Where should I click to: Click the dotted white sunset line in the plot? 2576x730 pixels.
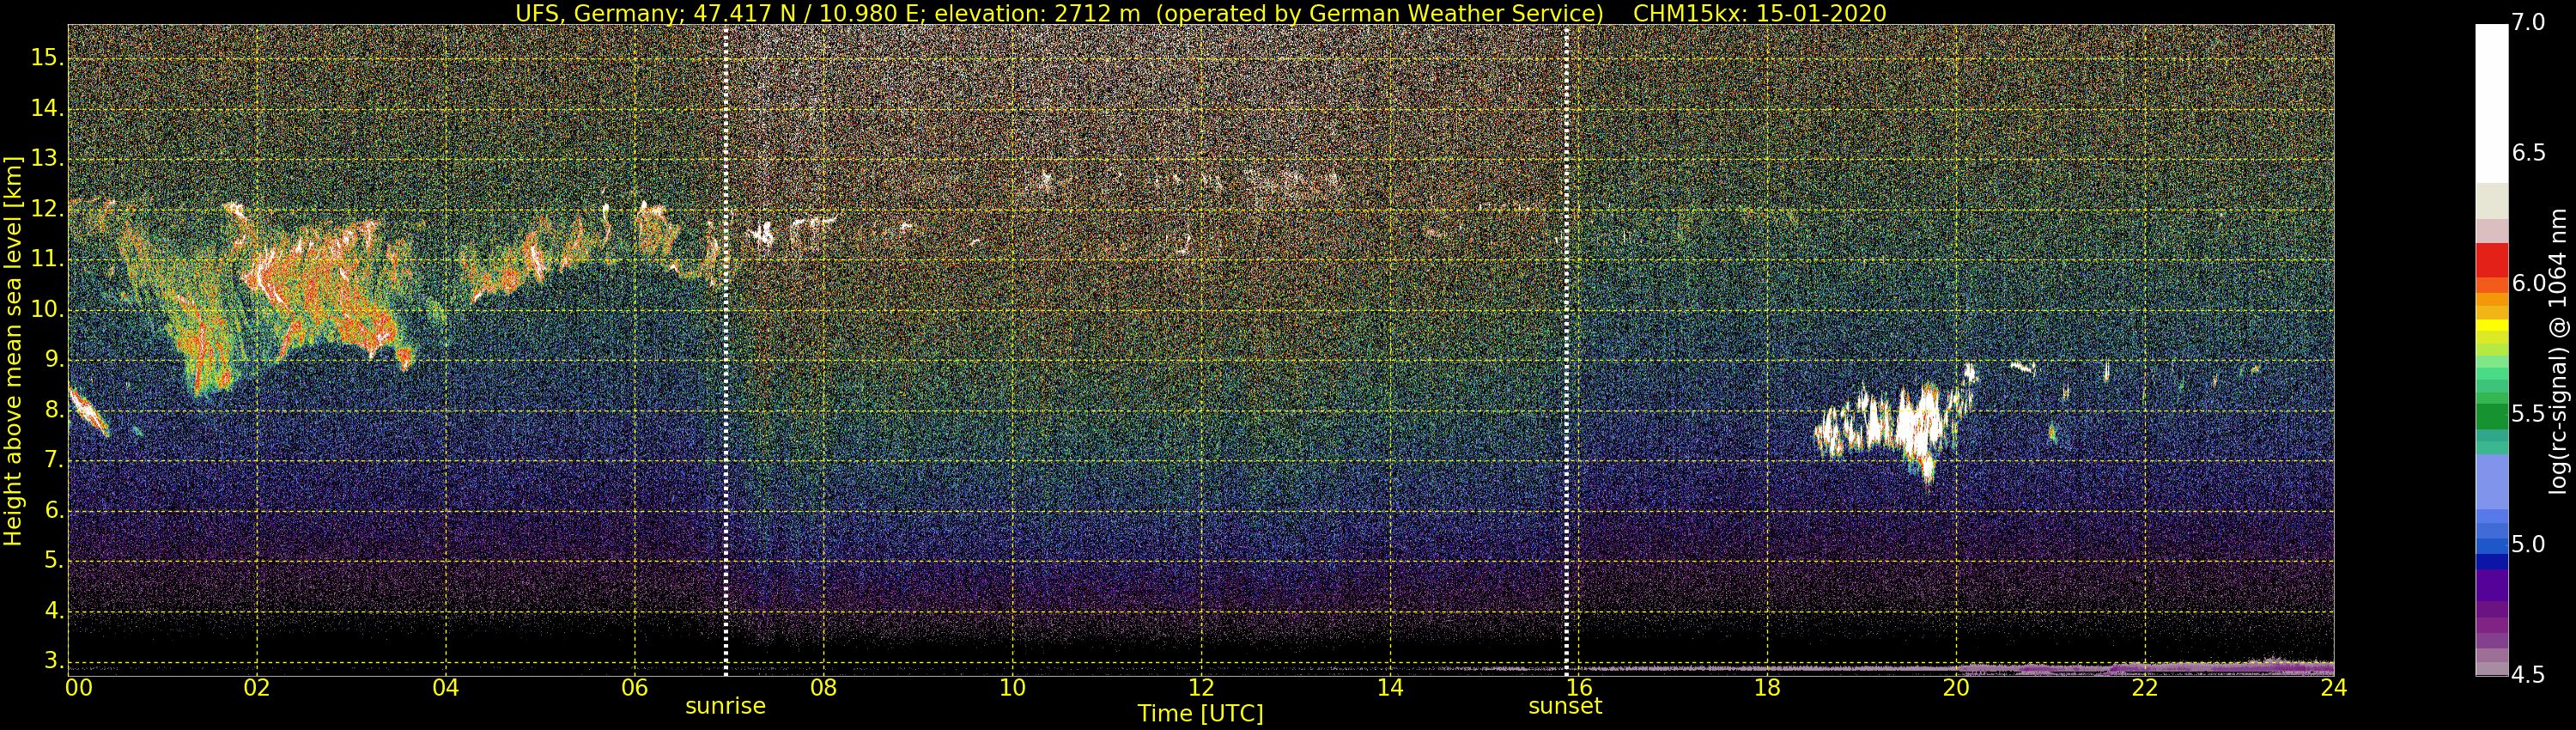1566,350
